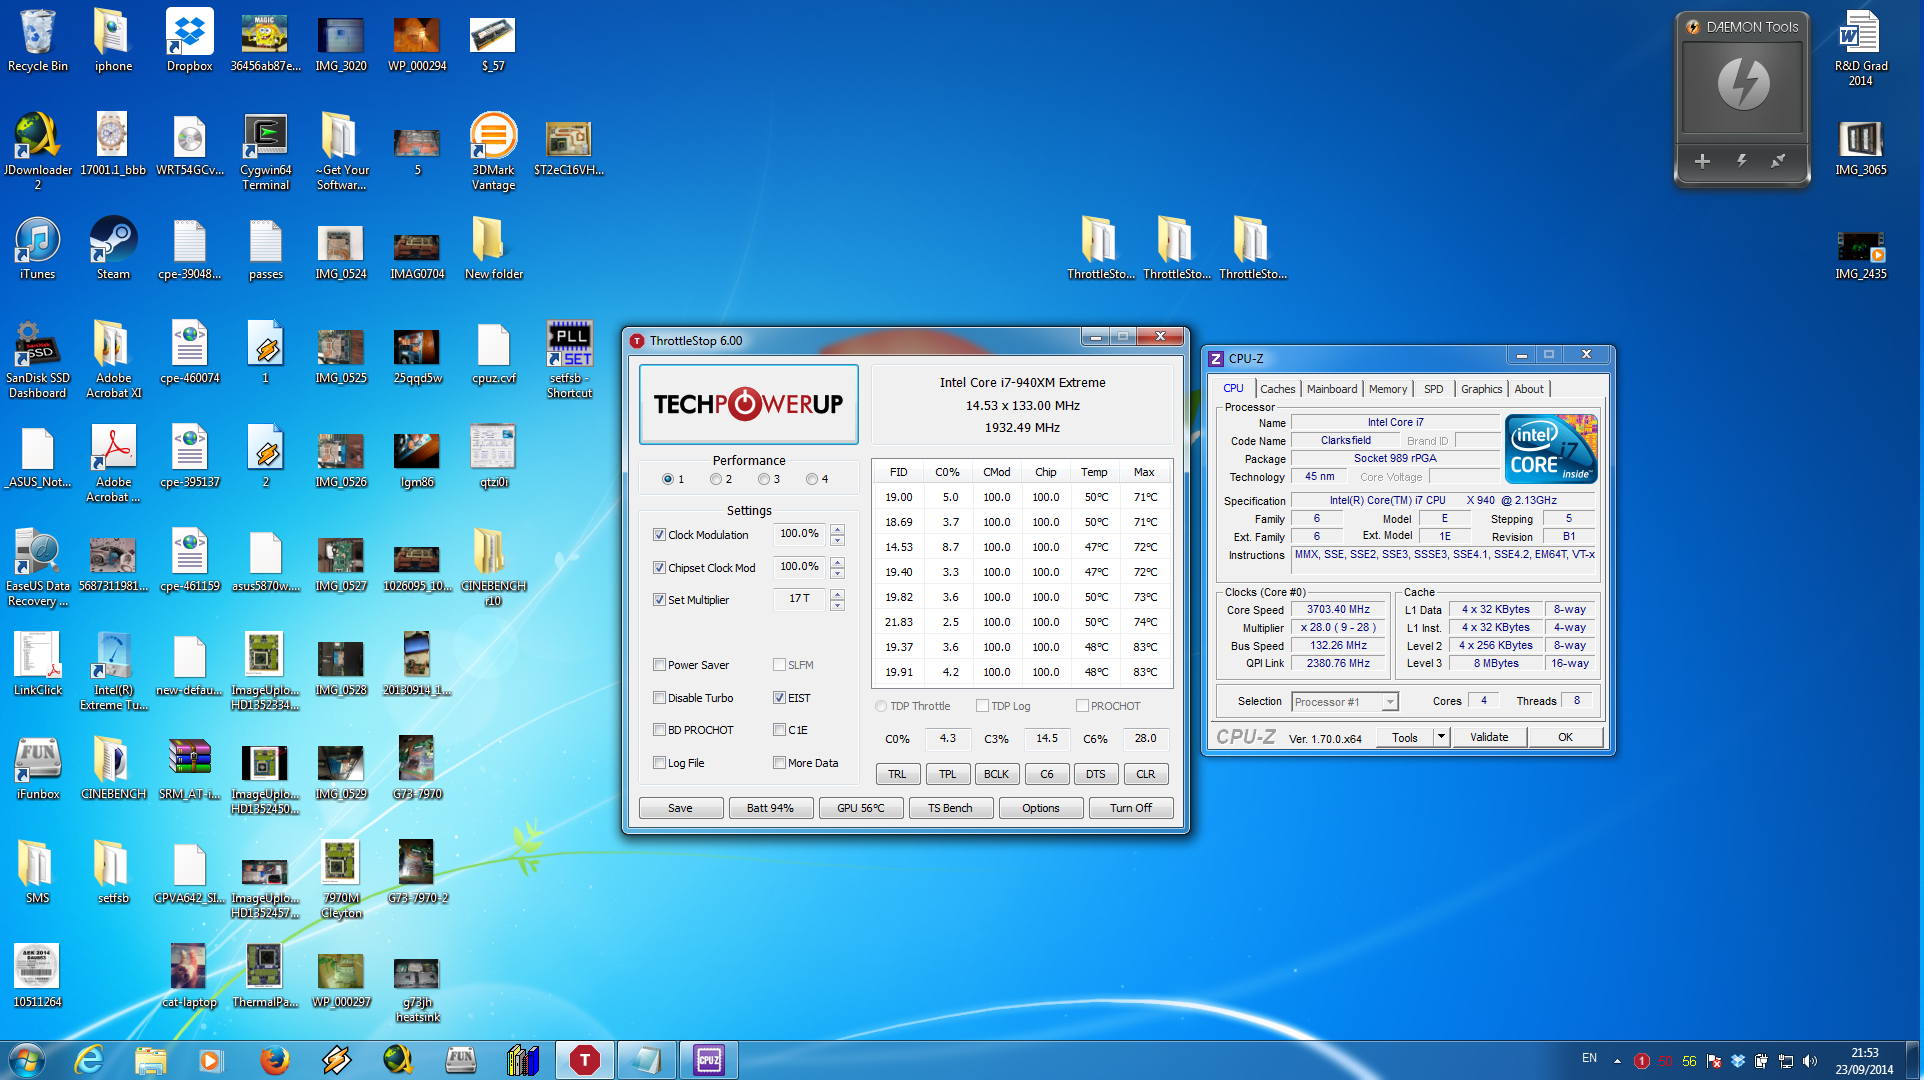The image size is (1924, 1080).
Task: Click the Validate button in CPU-Z
Action: click(1489, 737)
